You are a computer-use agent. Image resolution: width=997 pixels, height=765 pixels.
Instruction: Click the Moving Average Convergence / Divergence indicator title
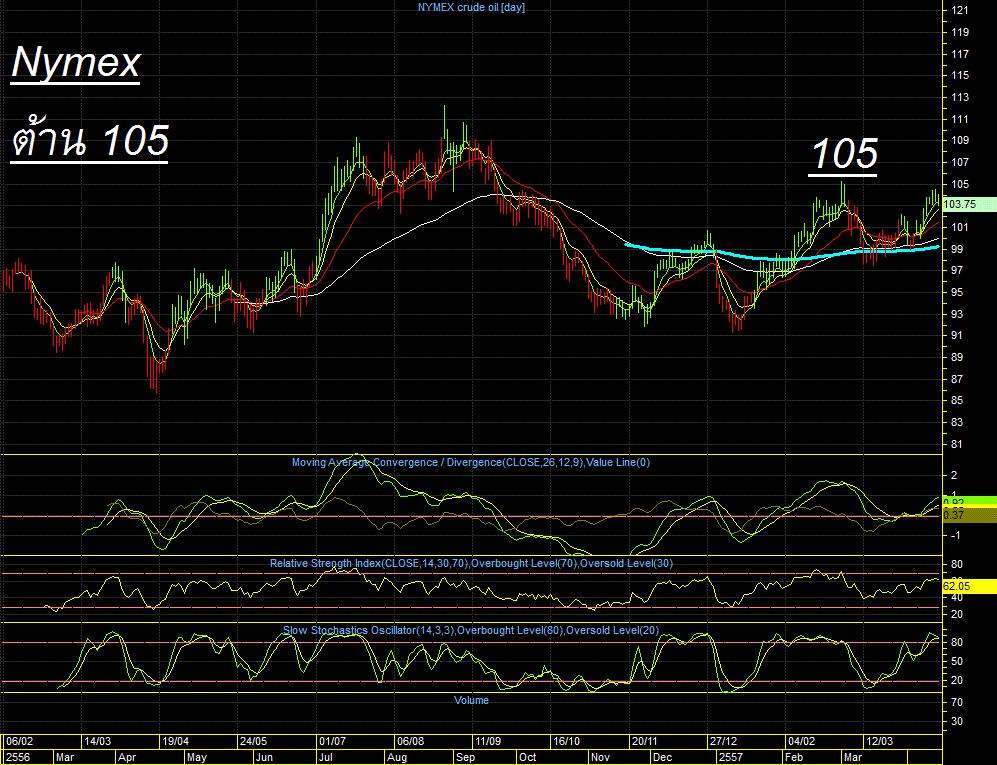coord(471,462)
